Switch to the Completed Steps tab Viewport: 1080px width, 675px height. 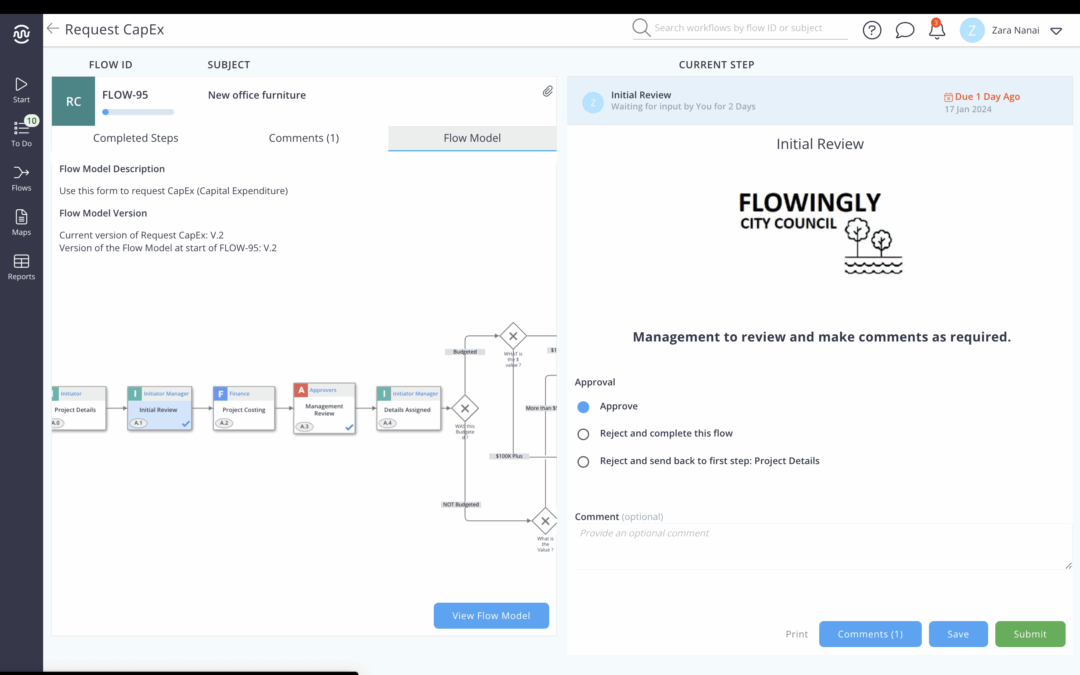tap(136, 138)
